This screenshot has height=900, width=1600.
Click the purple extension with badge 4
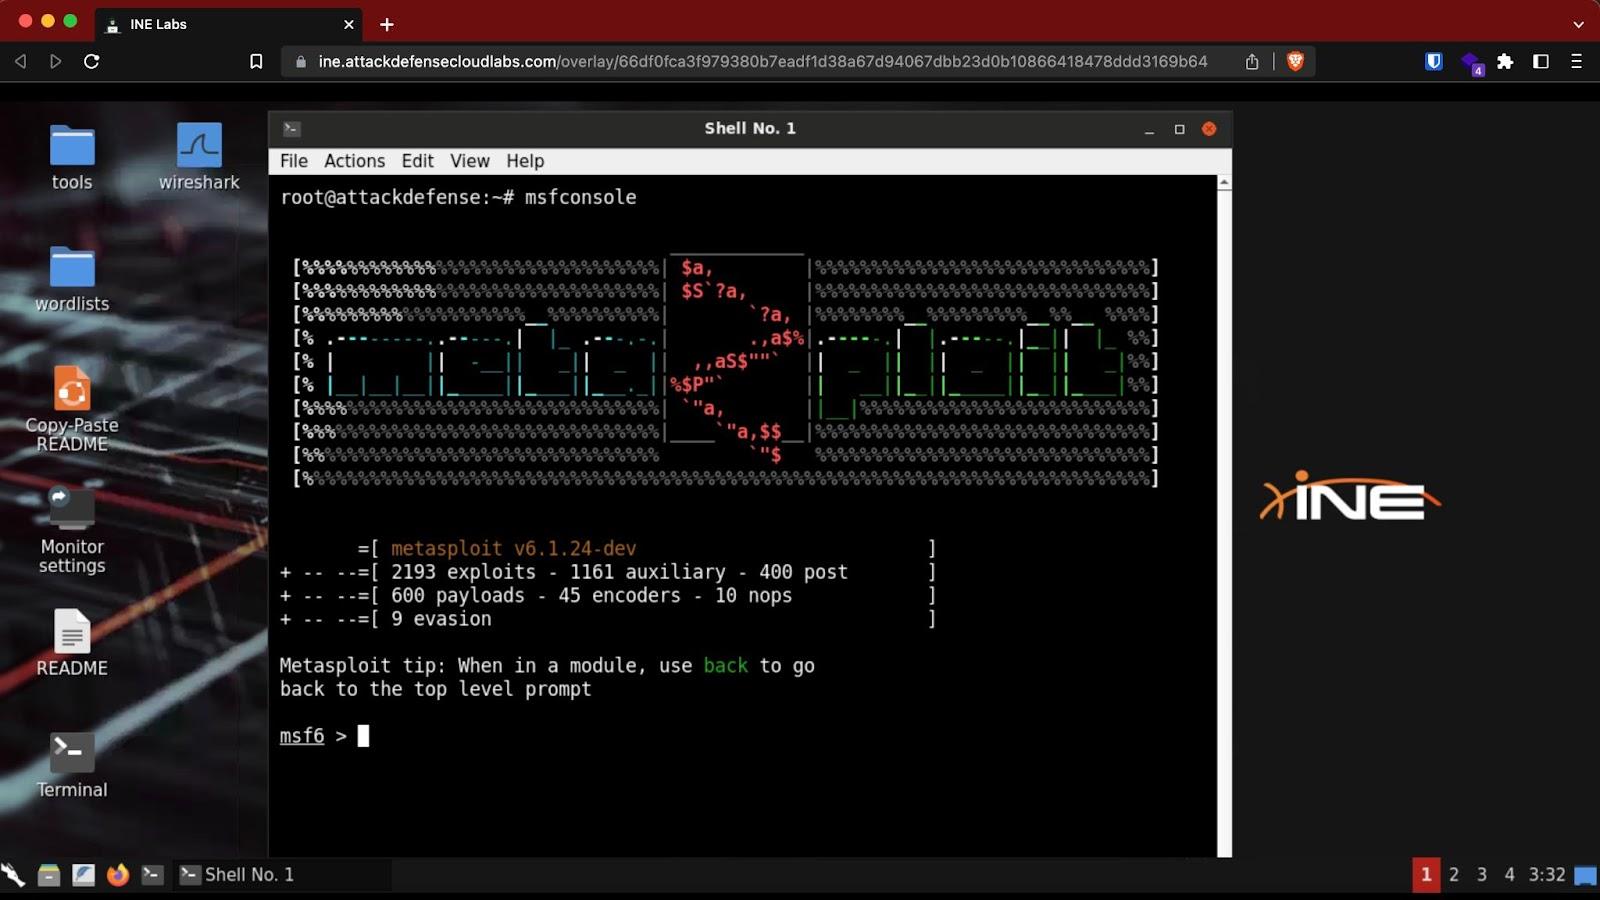coord(1472,63)
